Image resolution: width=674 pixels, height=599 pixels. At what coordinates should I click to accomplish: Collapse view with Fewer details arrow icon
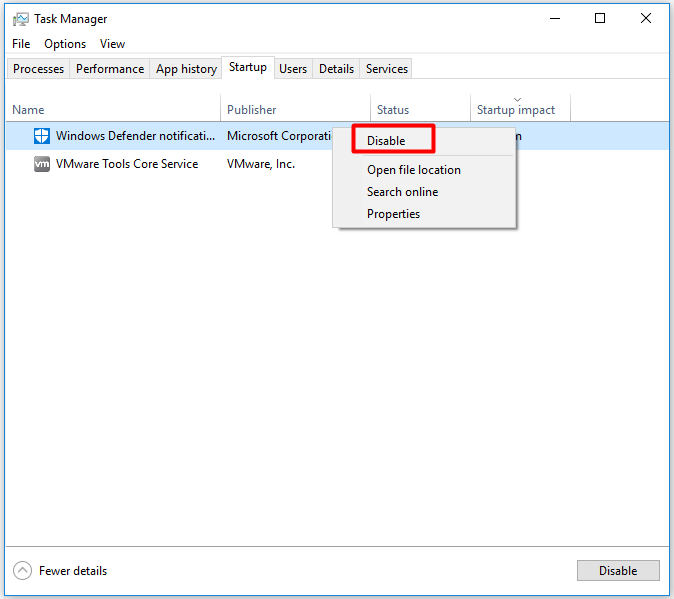pyautogui.click(x=22, y=571)
